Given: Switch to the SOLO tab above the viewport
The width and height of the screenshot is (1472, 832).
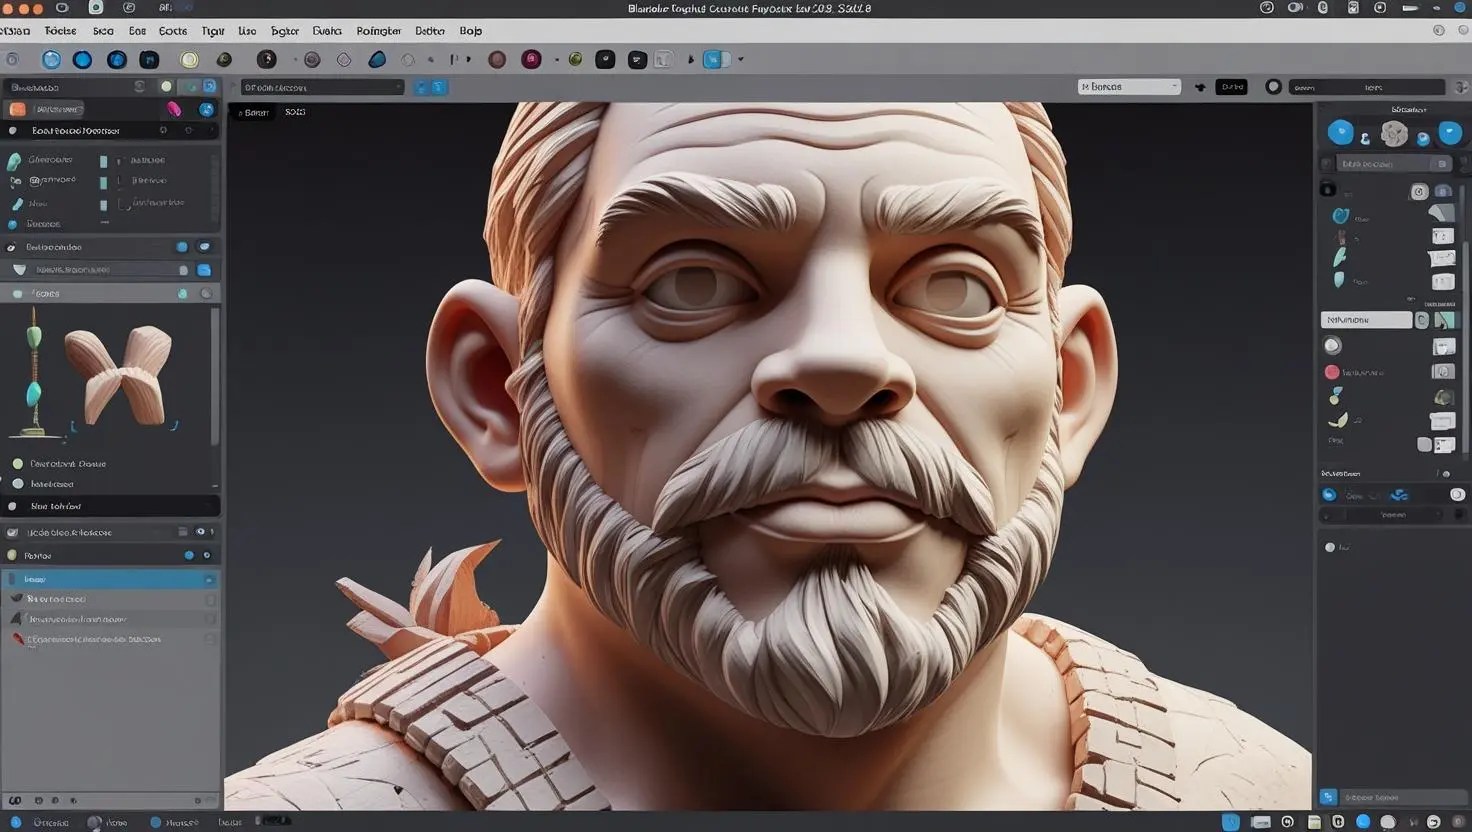Looking at the screenshot, I should pyautogui.click(x=294, y=112).
